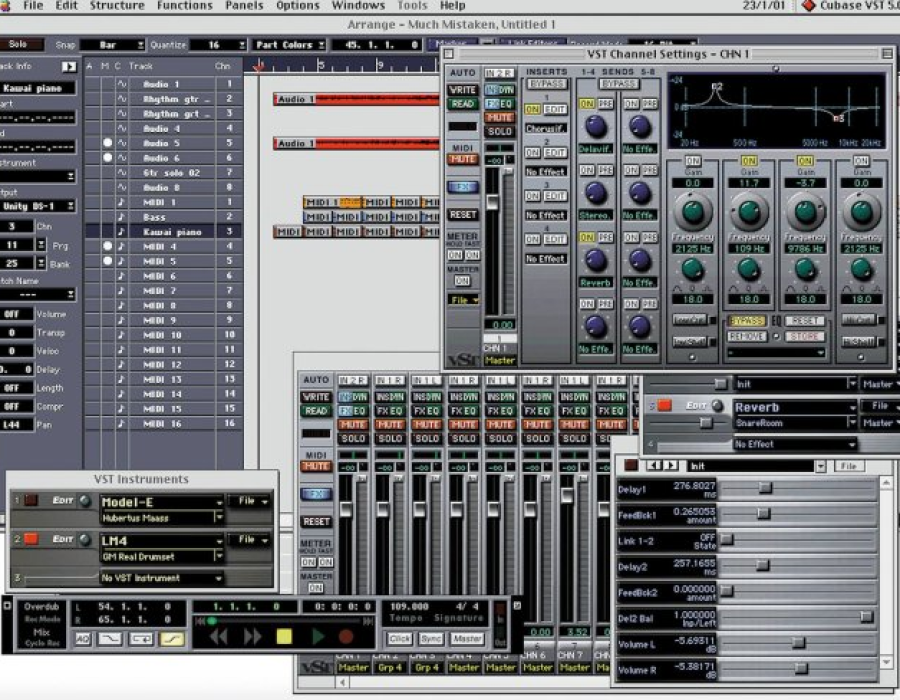
Task: Toggle mute dot on Audio 5 track
Action: click(x=107, y=143)
